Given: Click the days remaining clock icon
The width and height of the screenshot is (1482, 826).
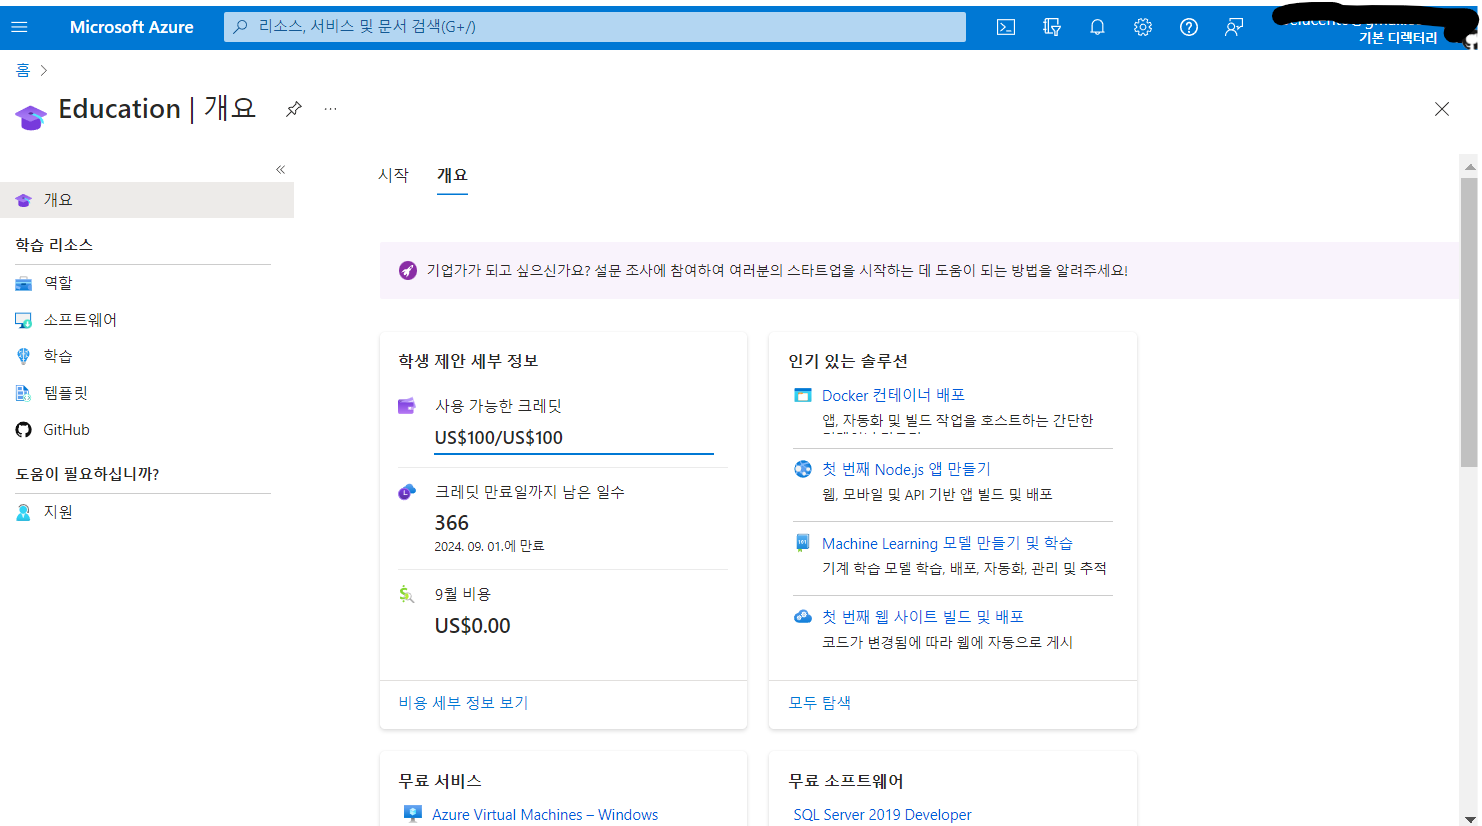Looking at the screenshot, I should click(x=407, y=492).
